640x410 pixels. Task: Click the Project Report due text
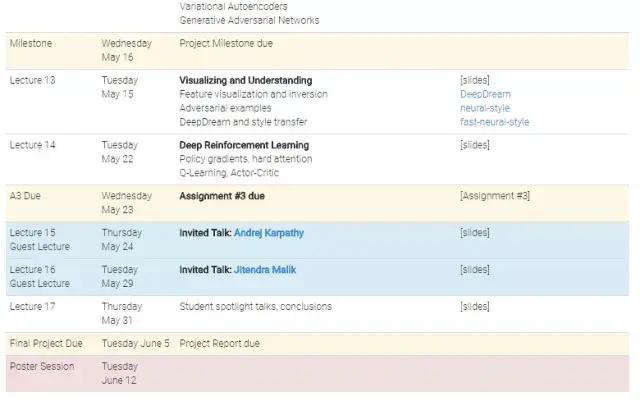click(x=219, y=343)
